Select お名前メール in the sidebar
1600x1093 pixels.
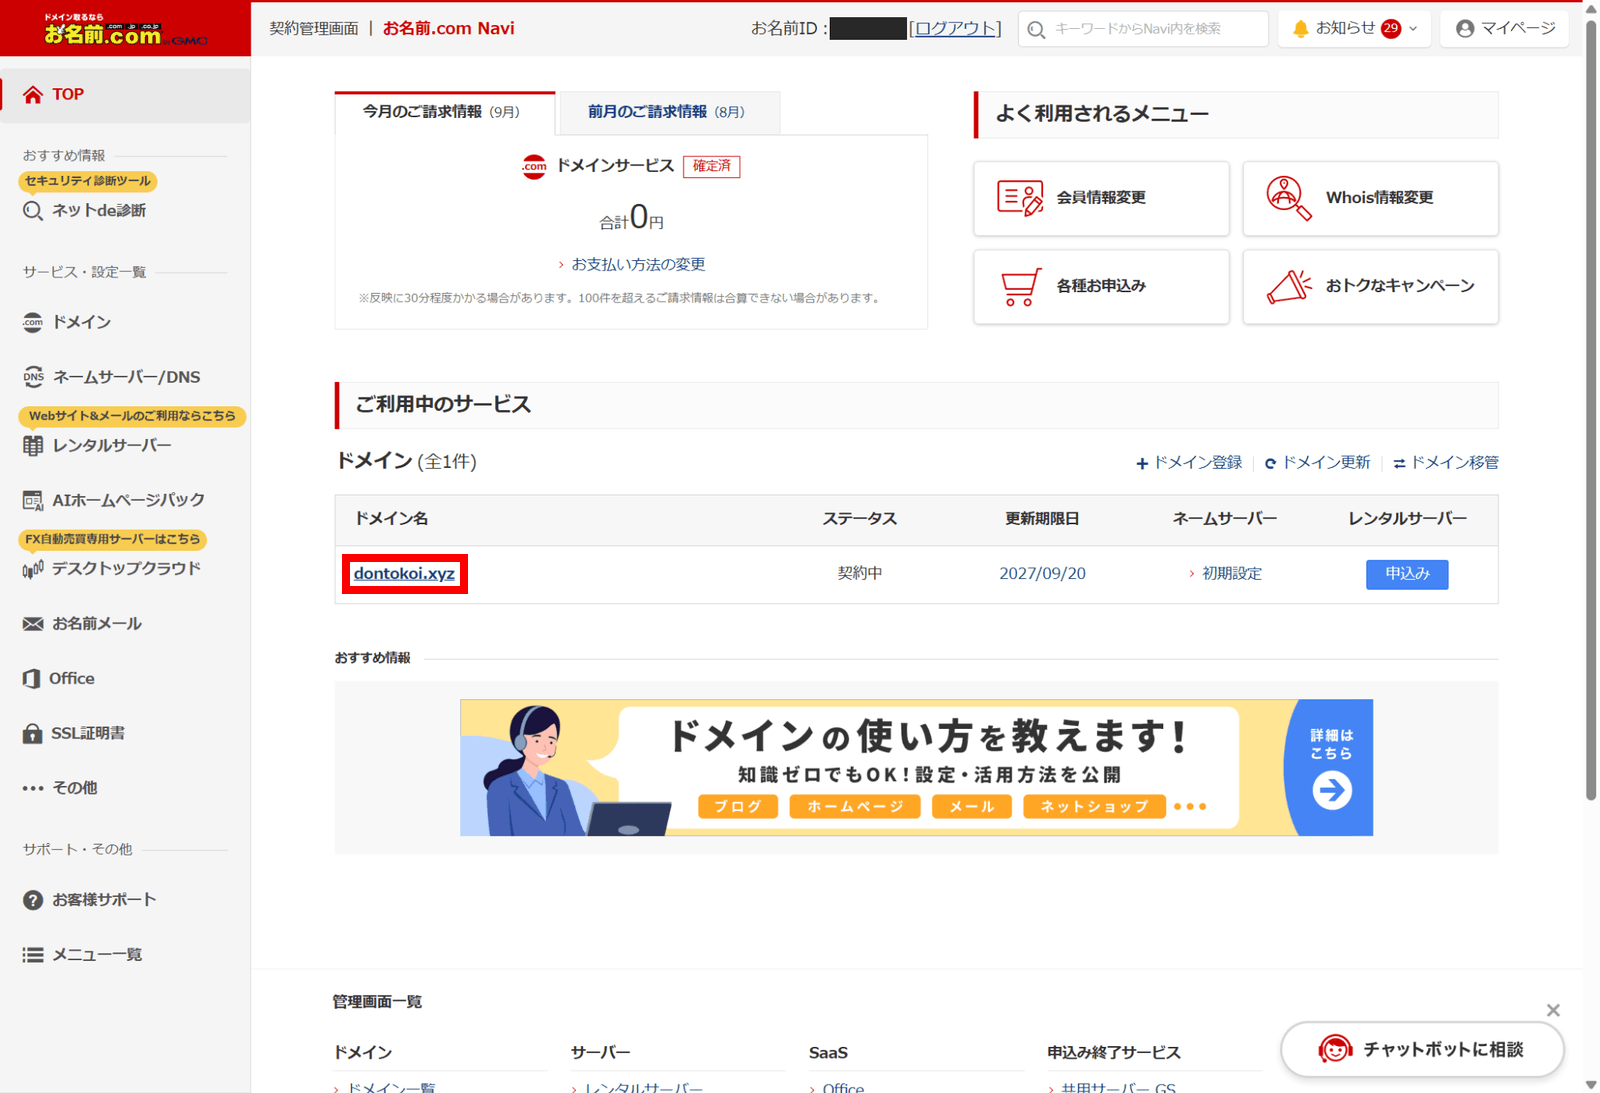coord(97,624)
